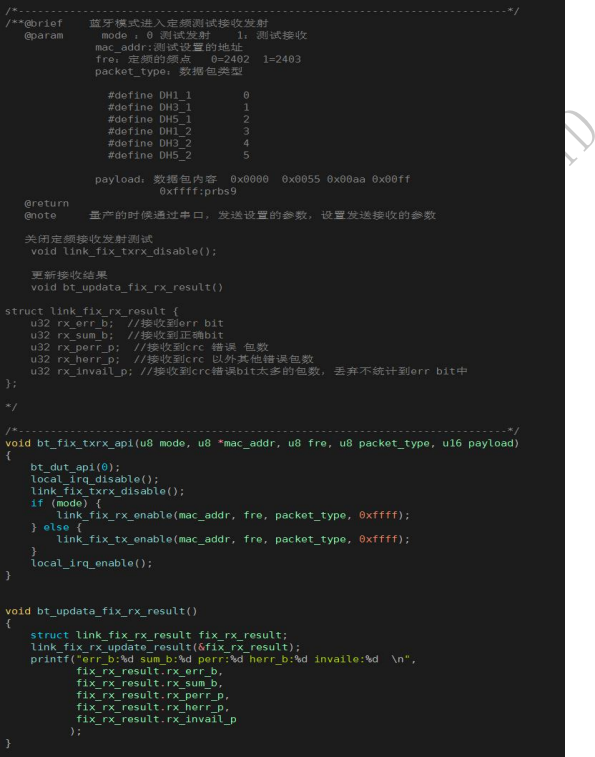This screenshot has width=595, height=757.
Task: Click 'fix_rx_result.rx_sum_b,' printf argument
Action: [150, 684]
